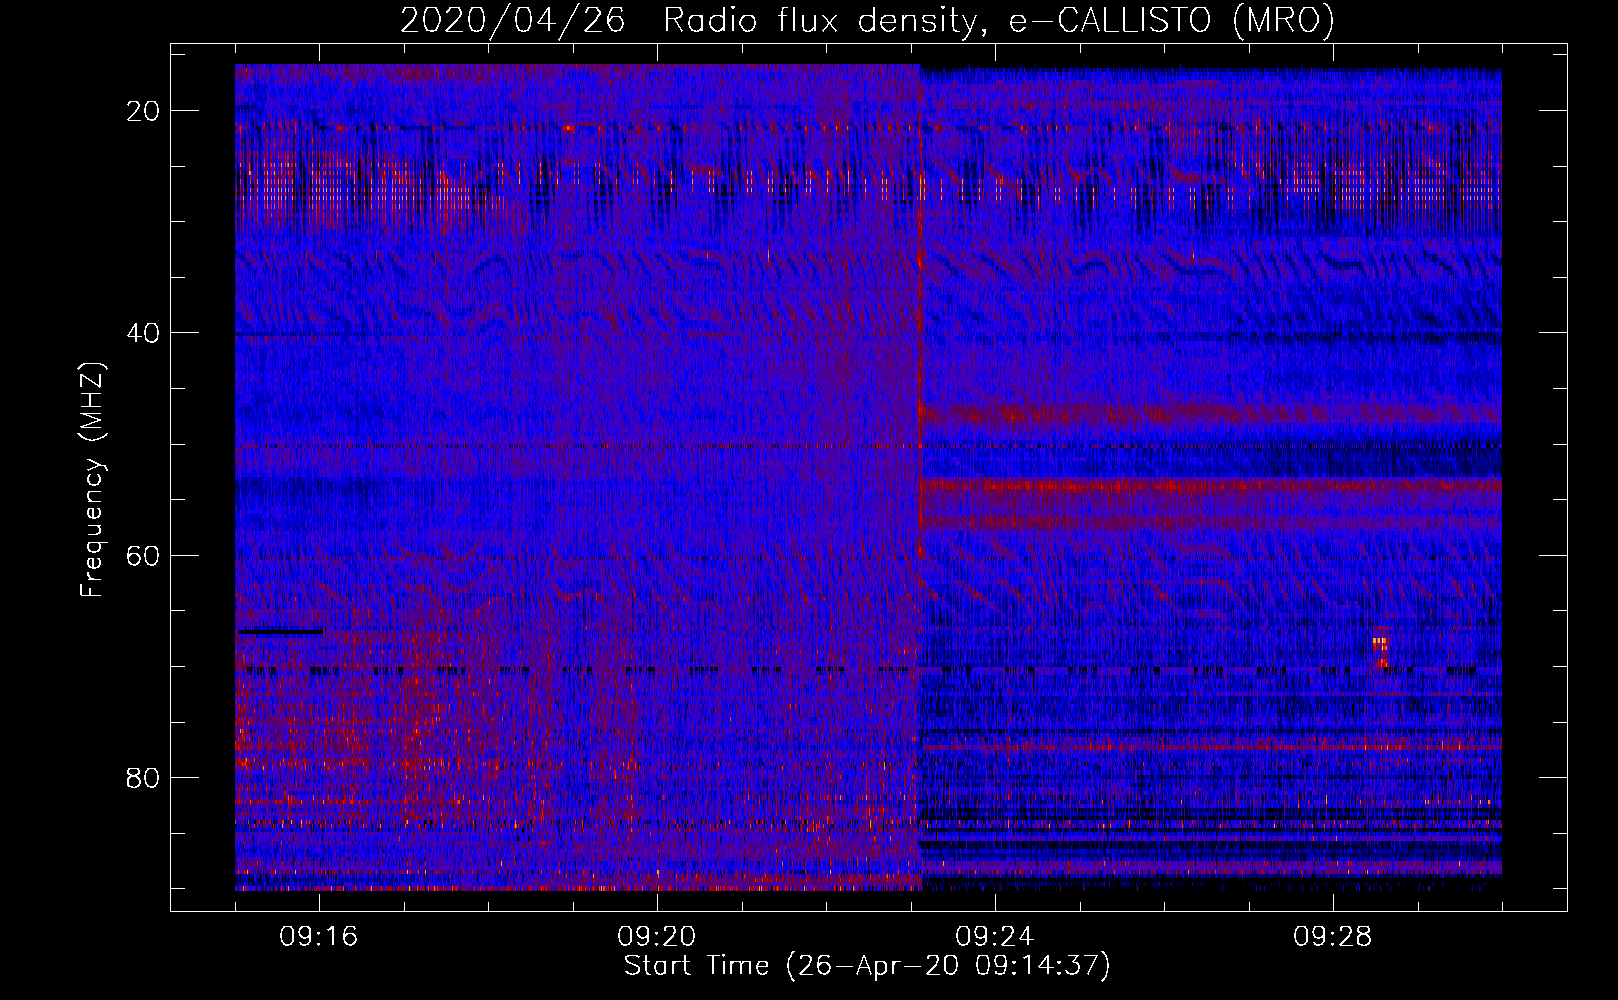The image size is (1618, 1000).
Task: Click the '09:16' time tick label
Action: (x=319, y=937)
